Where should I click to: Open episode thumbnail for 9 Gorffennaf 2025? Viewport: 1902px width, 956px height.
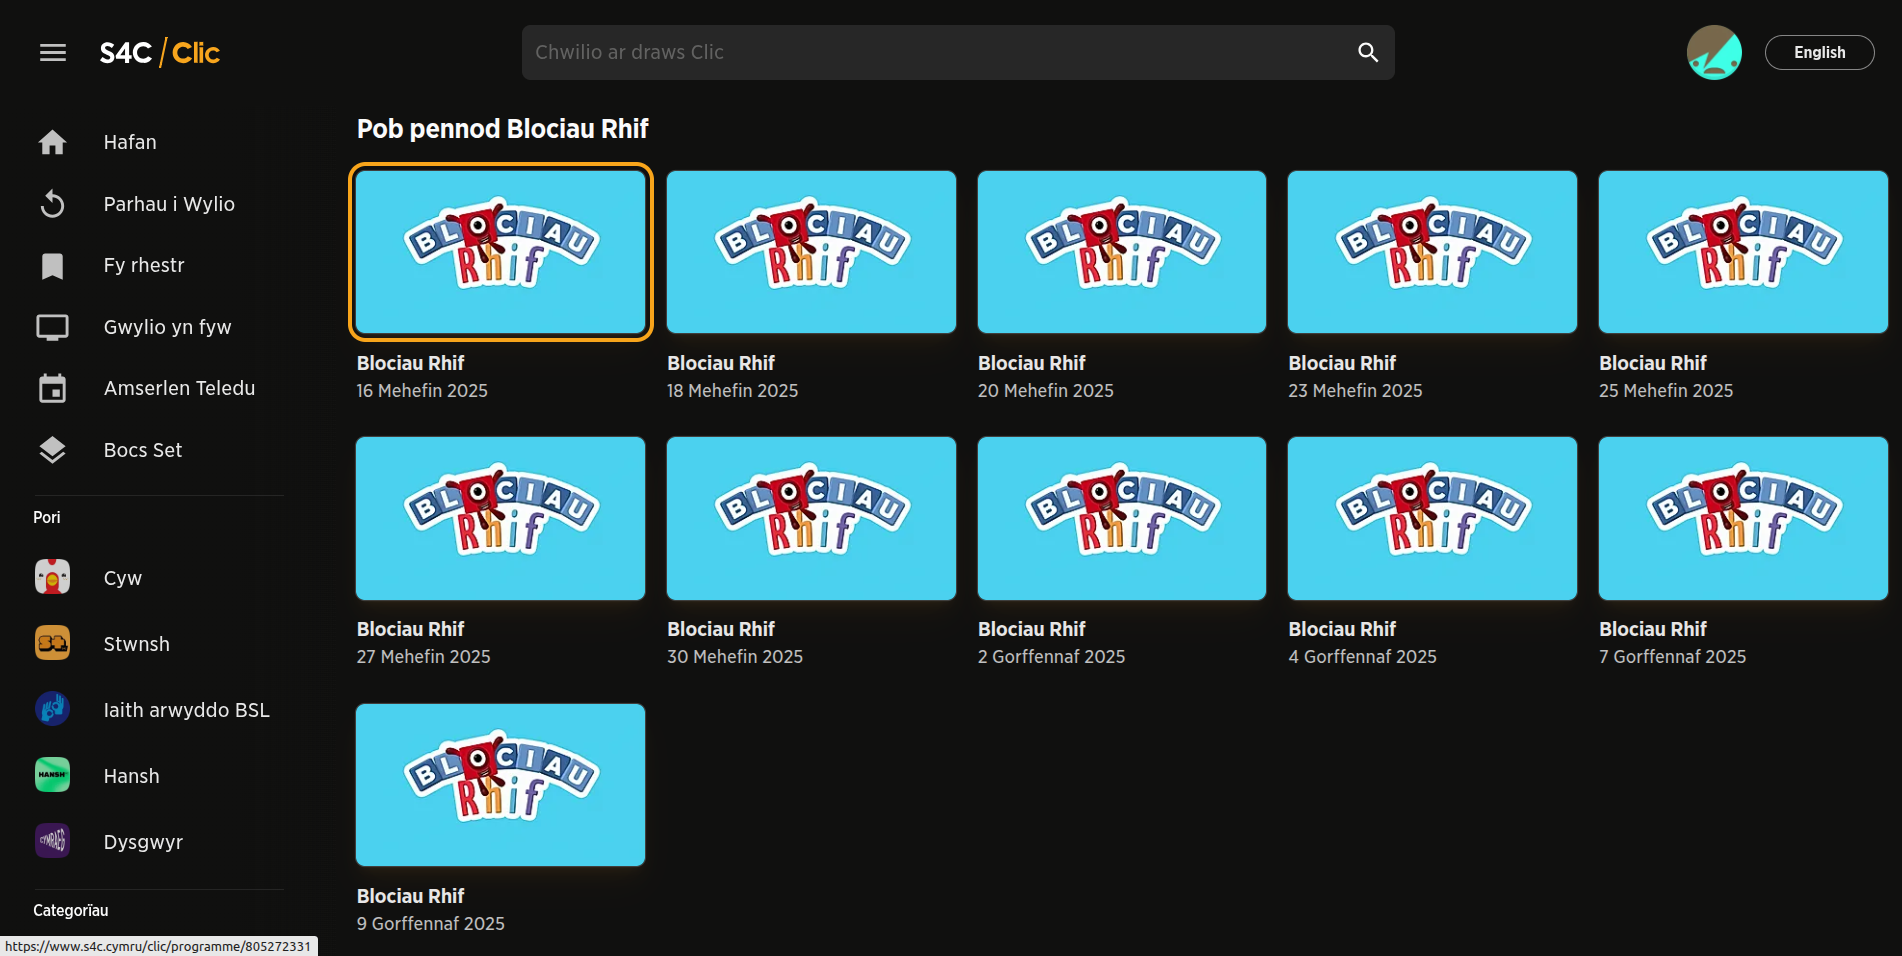point(501,785)
